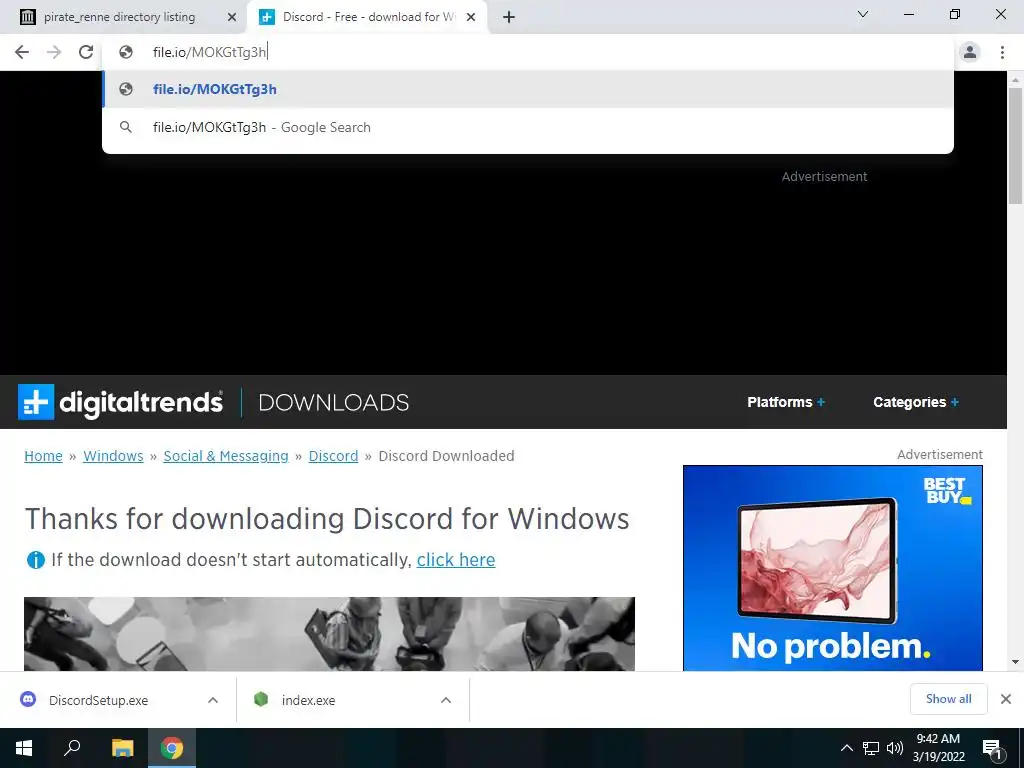
Task: Open the taskbar search
Action: point(72,748)
